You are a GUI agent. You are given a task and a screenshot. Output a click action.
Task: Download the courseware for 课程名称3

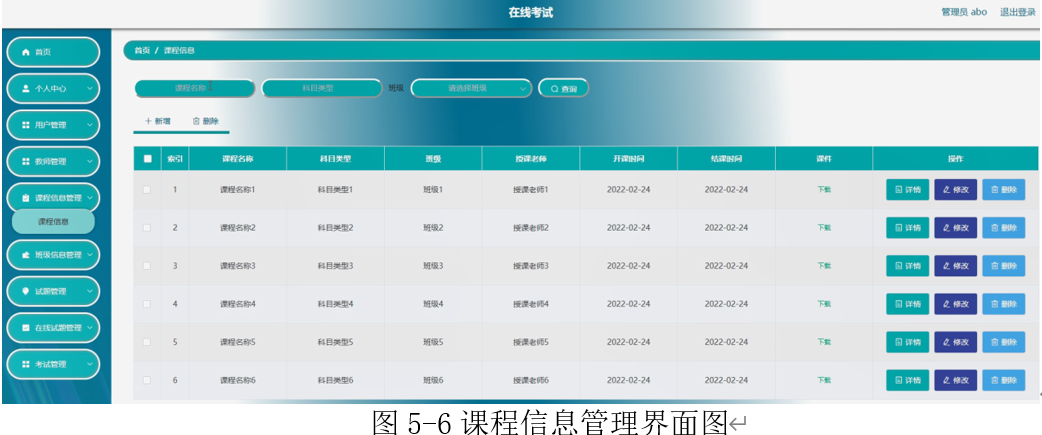(x=823, y=266)
